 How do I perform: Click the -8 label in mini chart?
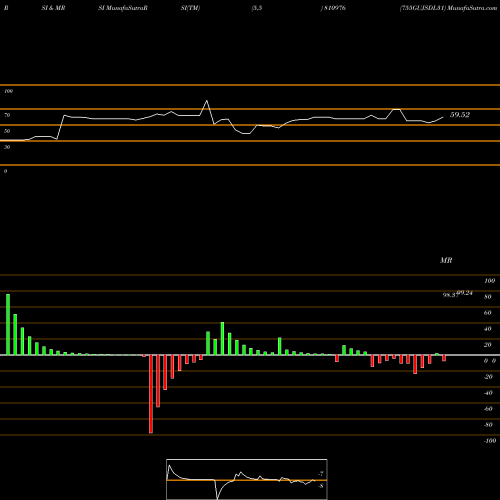point(321,486)
